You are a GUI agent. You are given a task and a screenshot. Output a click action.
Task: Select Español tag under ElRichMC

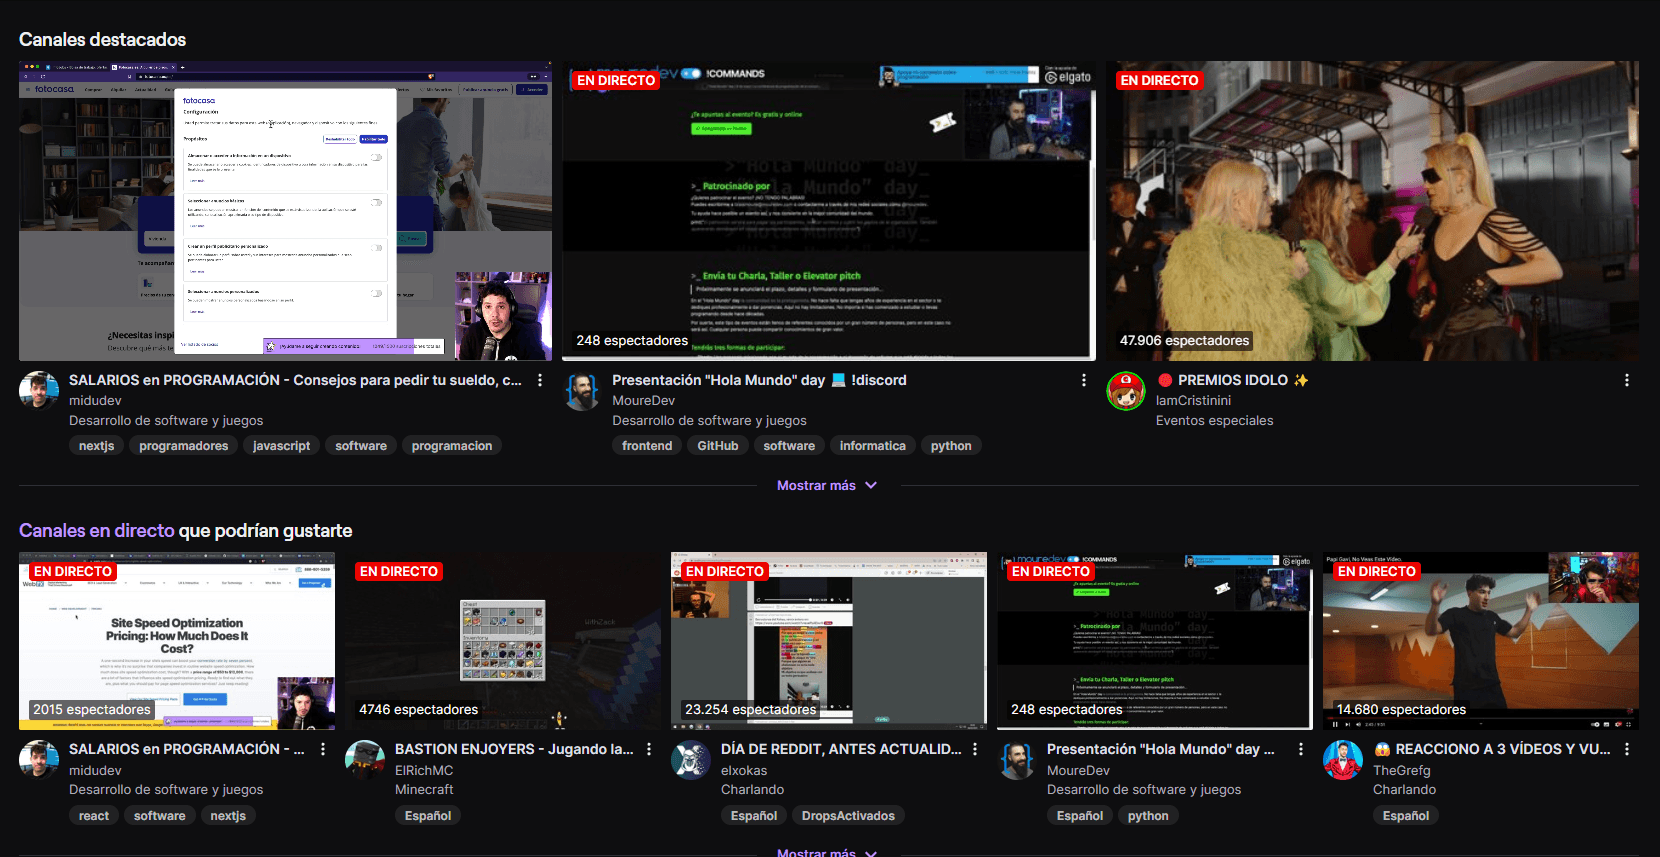[x=428, y=816]
